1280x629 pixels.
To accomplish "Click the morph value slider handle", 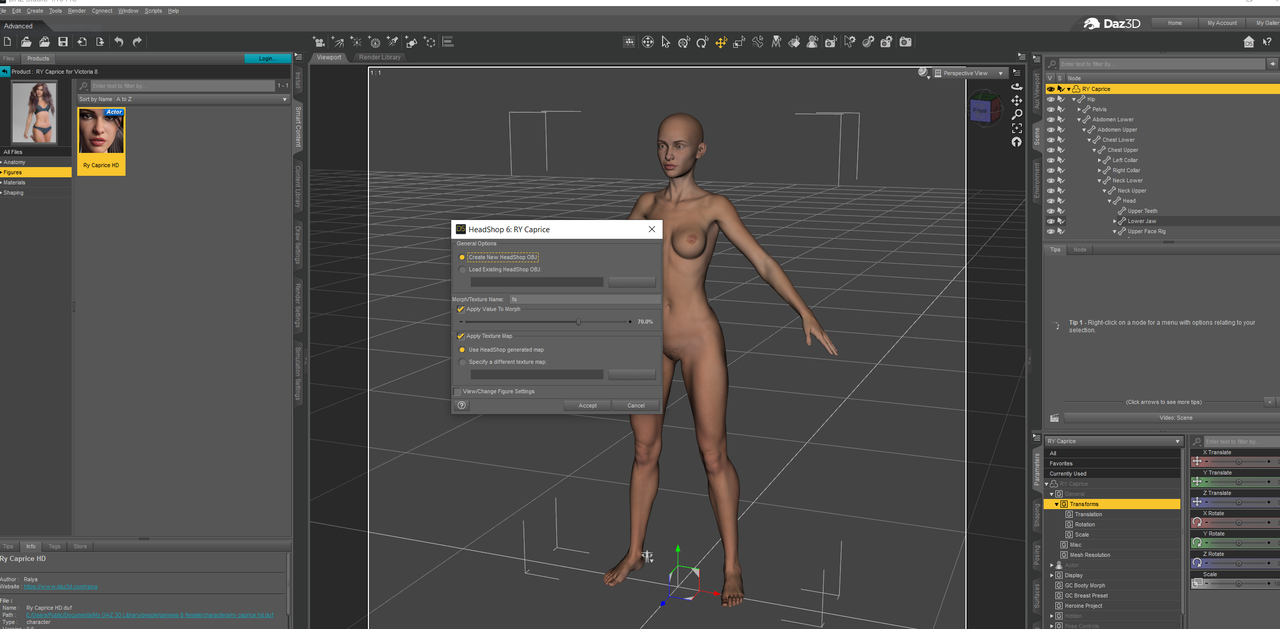I will pyautogui.click(x=578, y=322).
